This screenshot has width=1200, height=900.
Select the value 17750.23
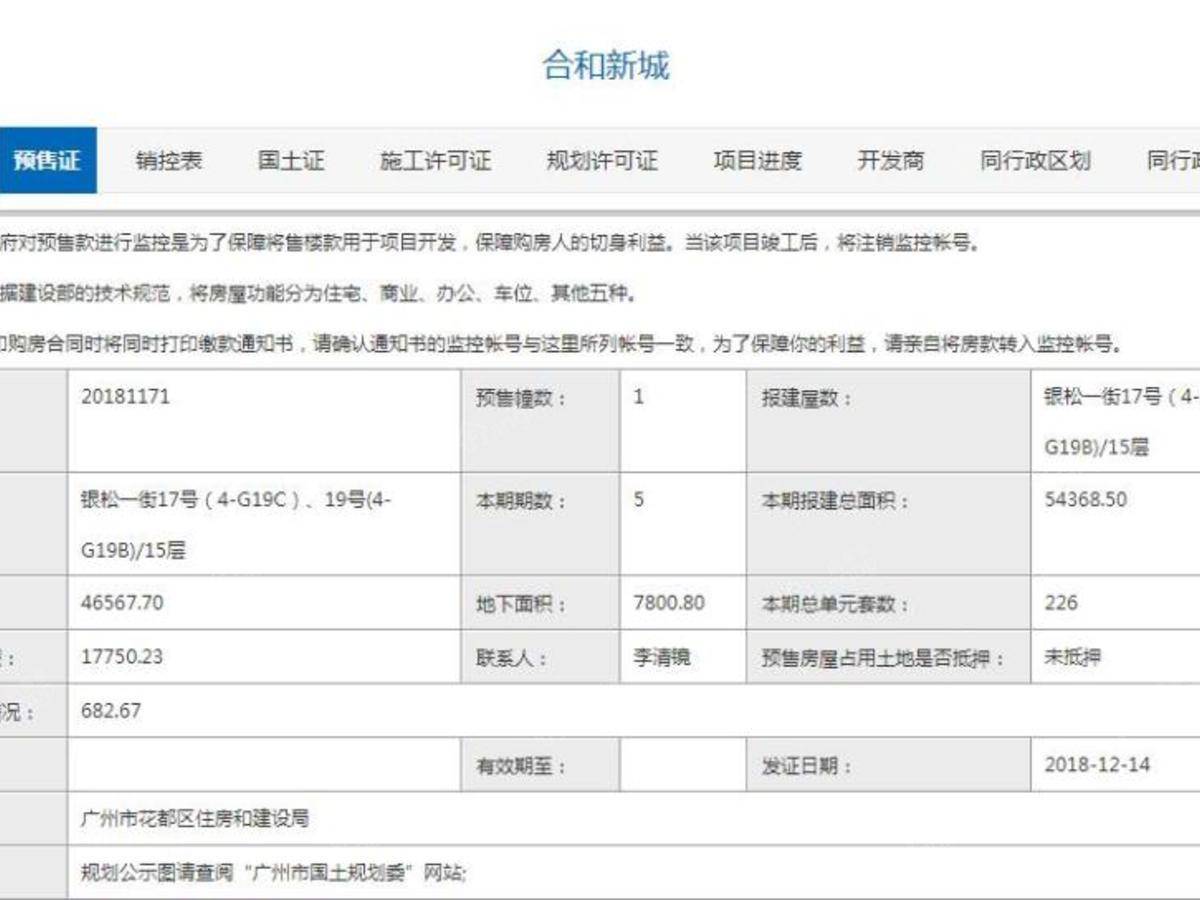click(122, 657)
